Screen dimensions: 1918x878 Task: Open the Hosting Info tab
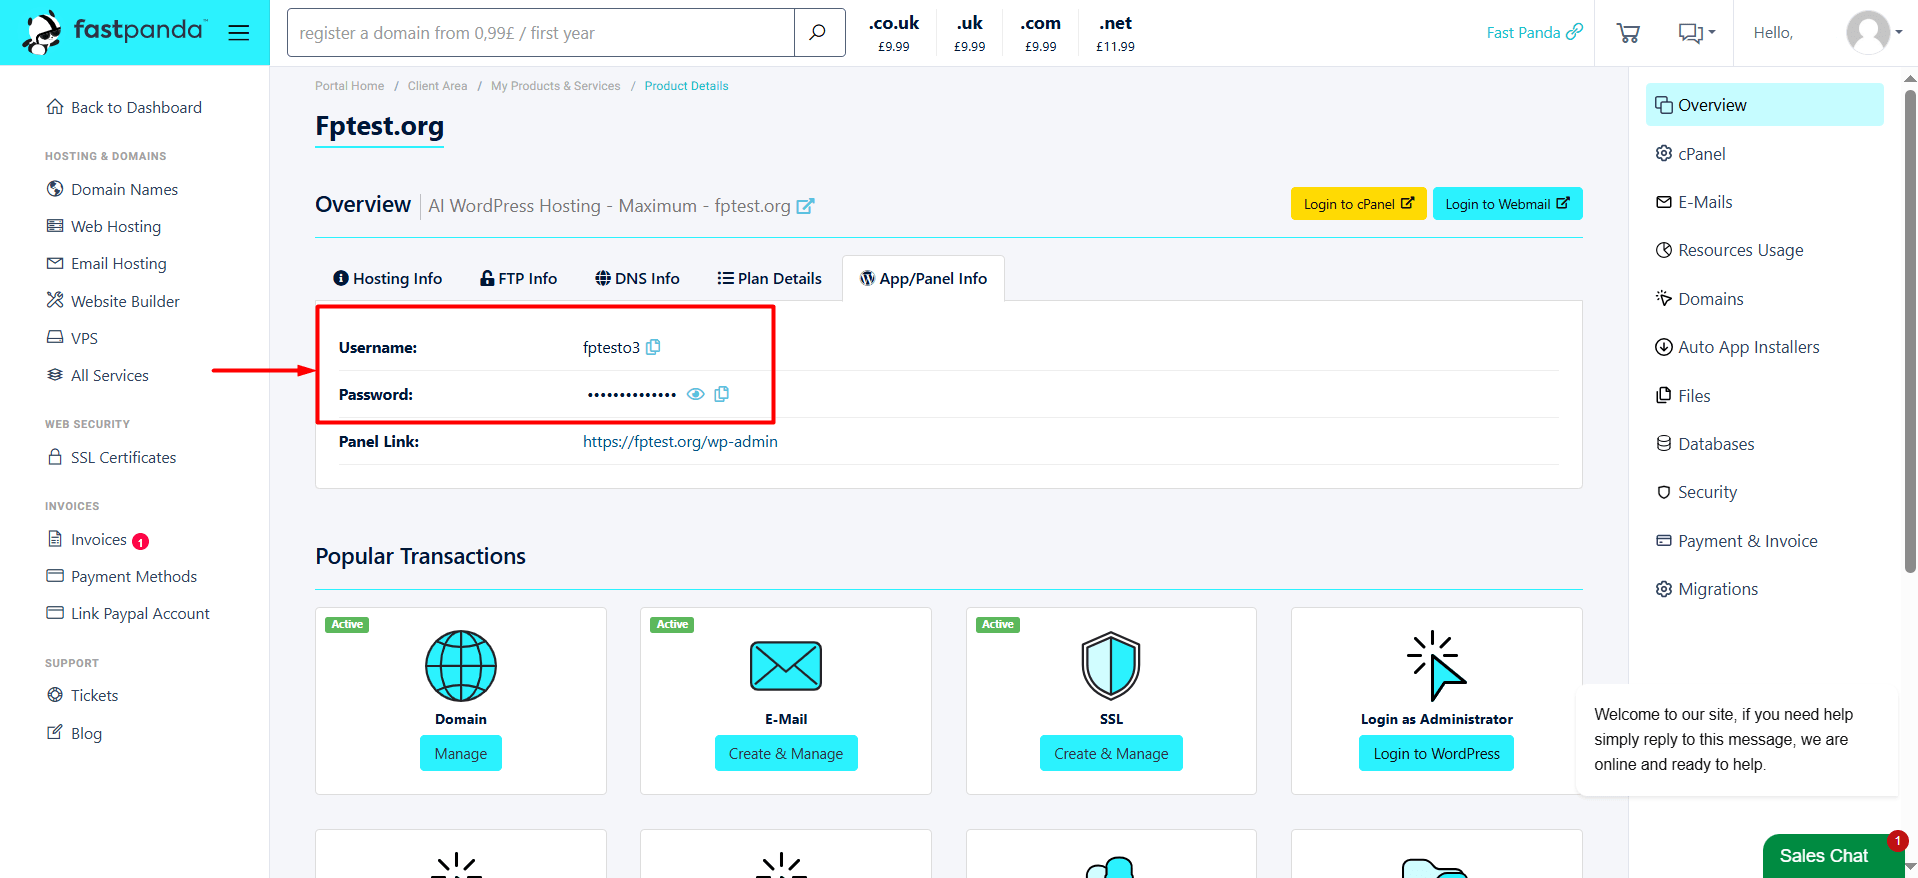coord(388,278)
